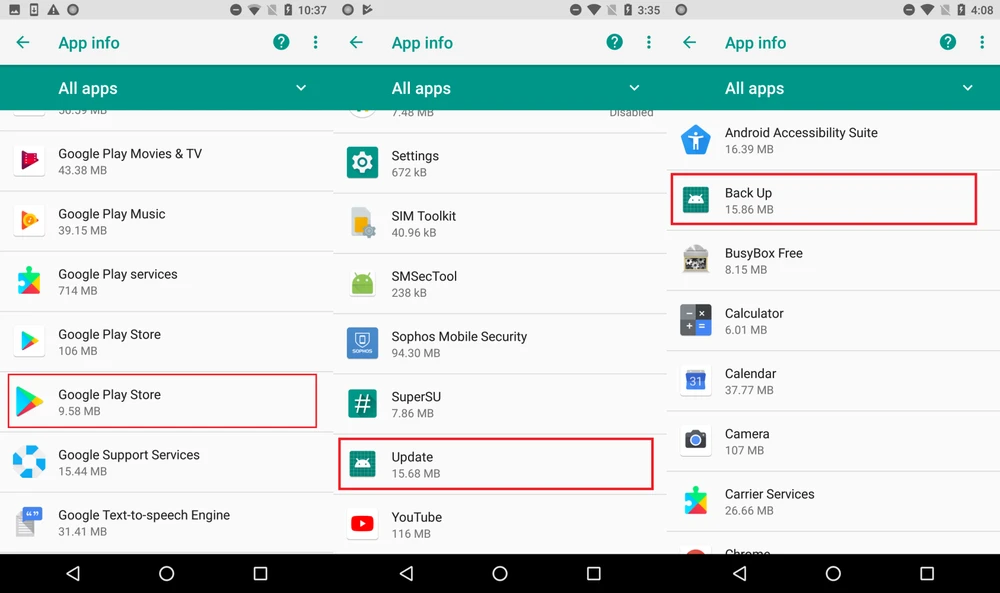Select the YouTube app icon

[362, 524]
